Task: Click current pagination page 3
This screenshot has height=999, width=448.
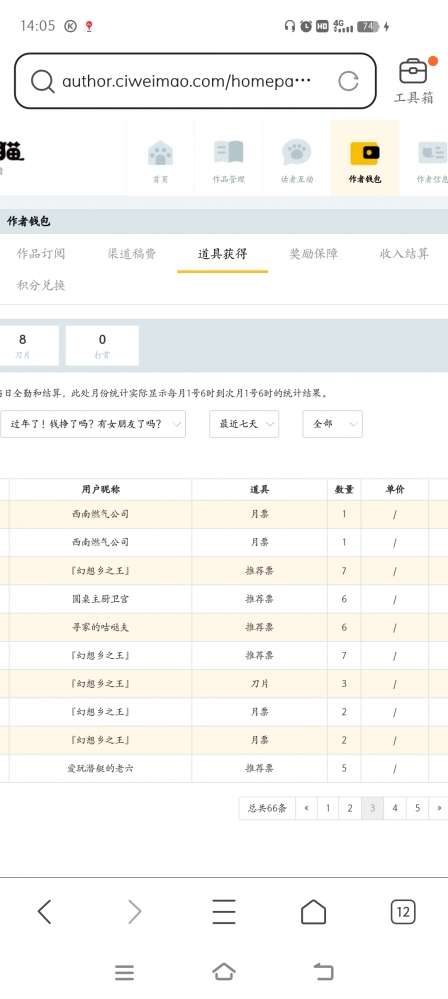Action: point(372,808)
